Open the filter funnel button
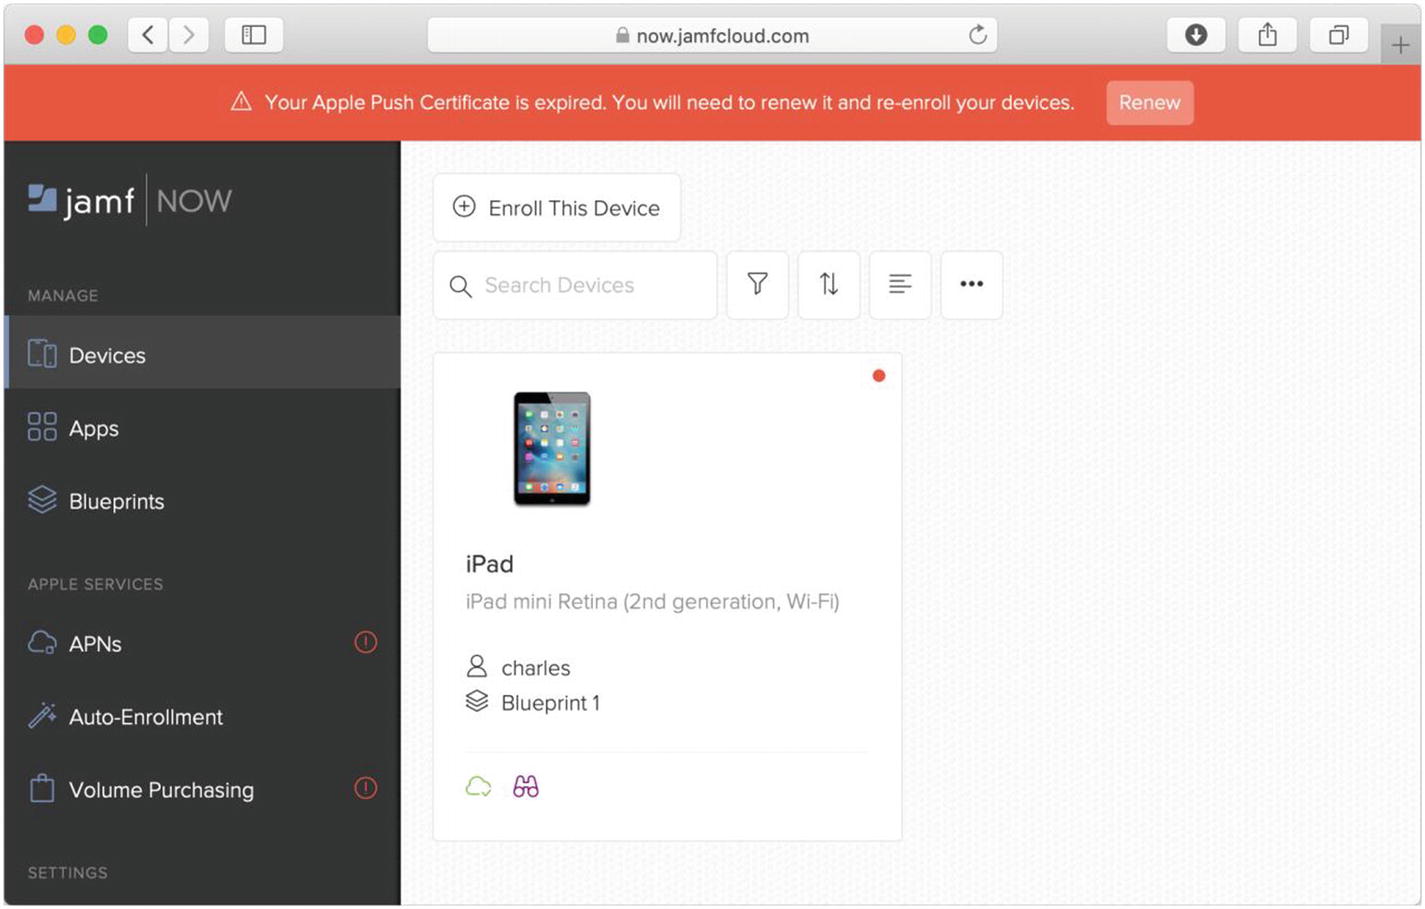 [x=757, y=285]
